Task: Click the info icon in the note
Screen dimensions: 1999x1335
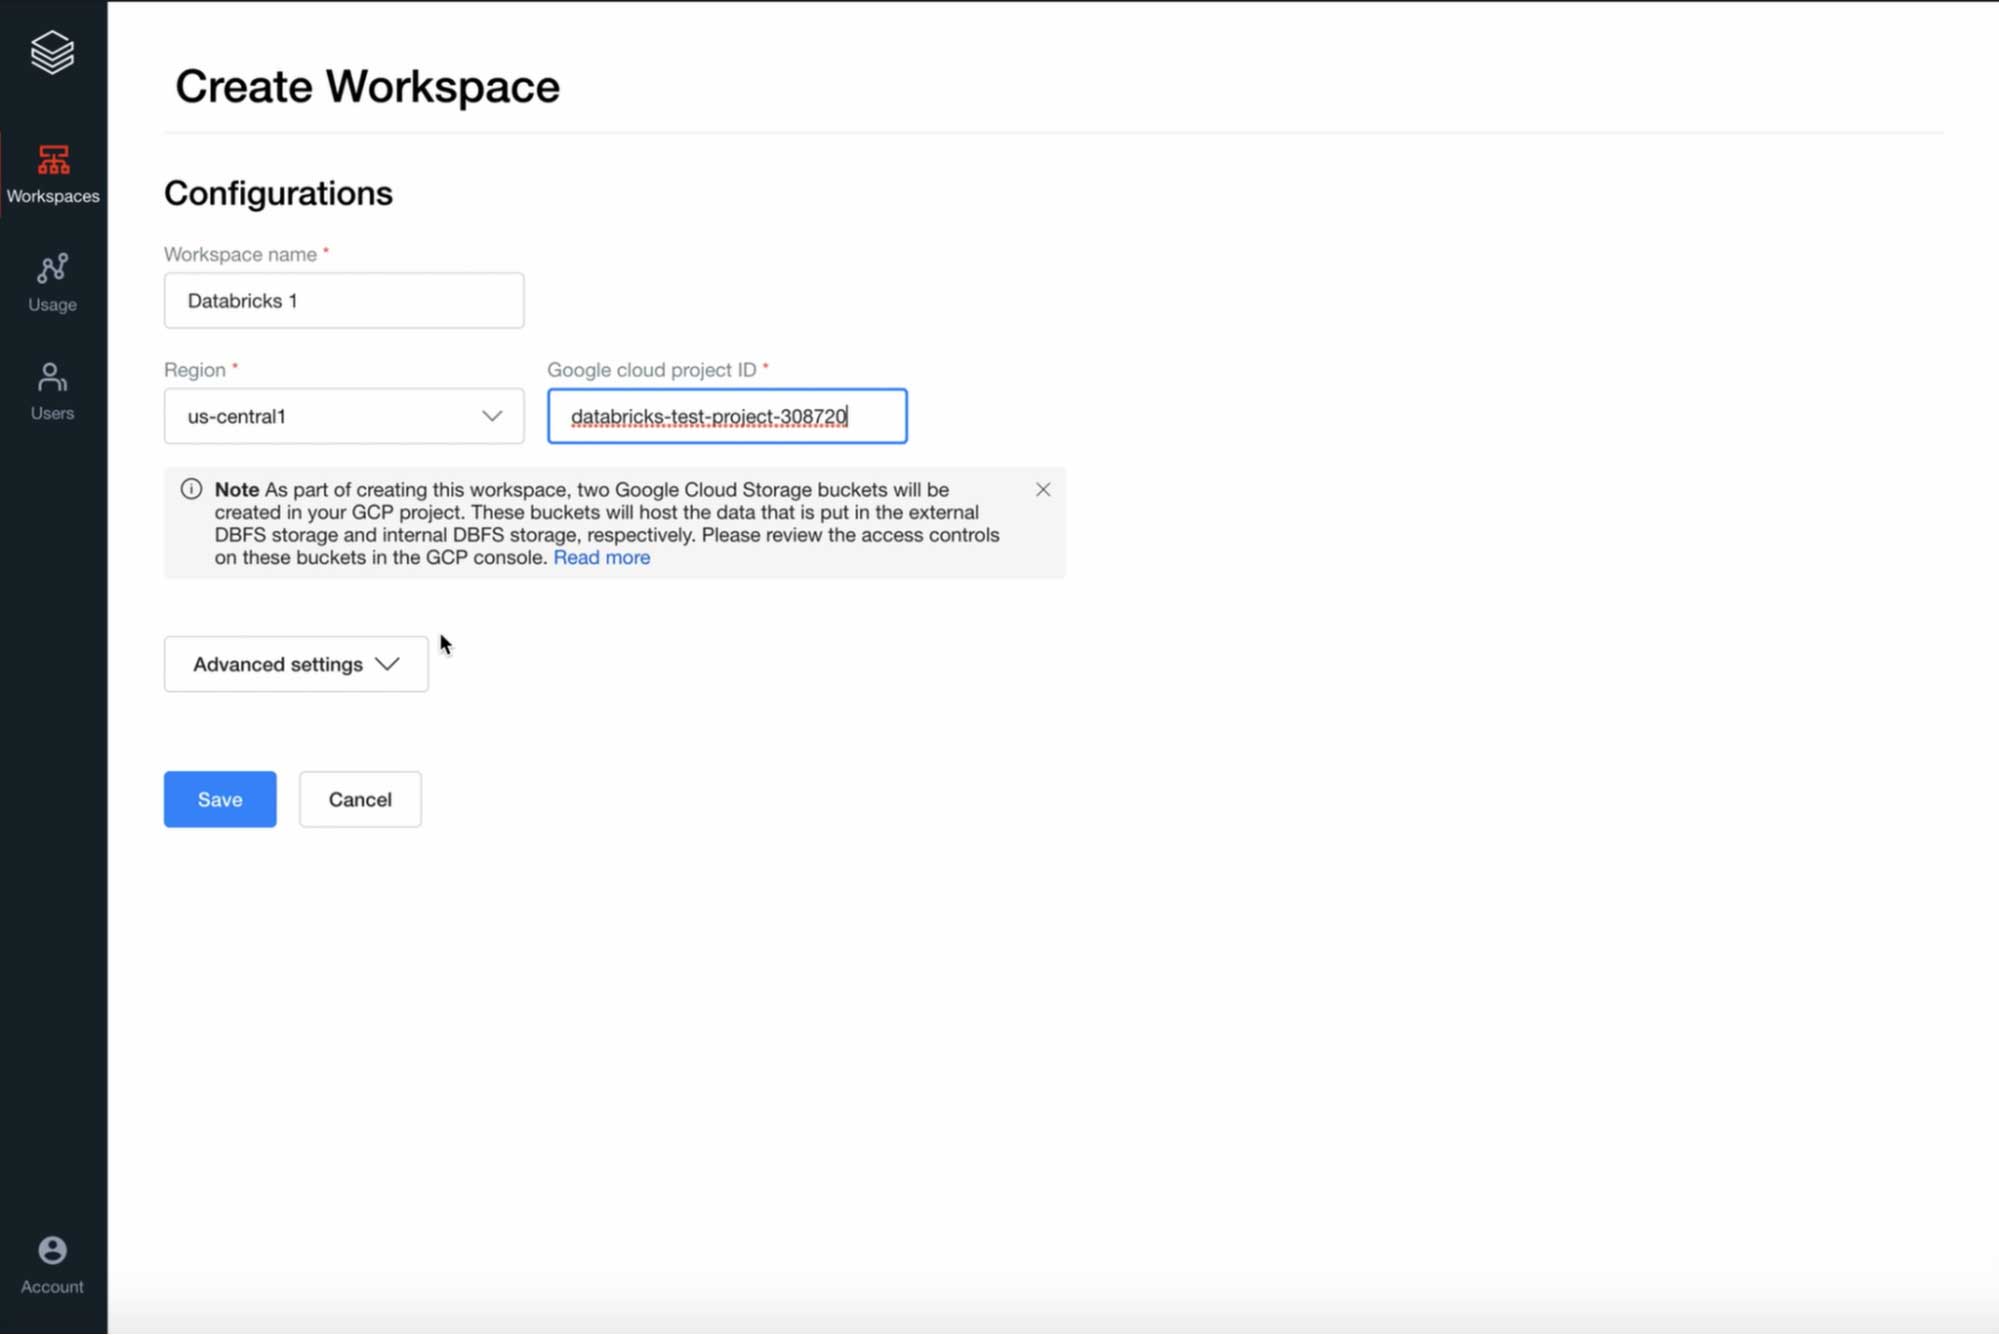Action: (x=191, y=489)
